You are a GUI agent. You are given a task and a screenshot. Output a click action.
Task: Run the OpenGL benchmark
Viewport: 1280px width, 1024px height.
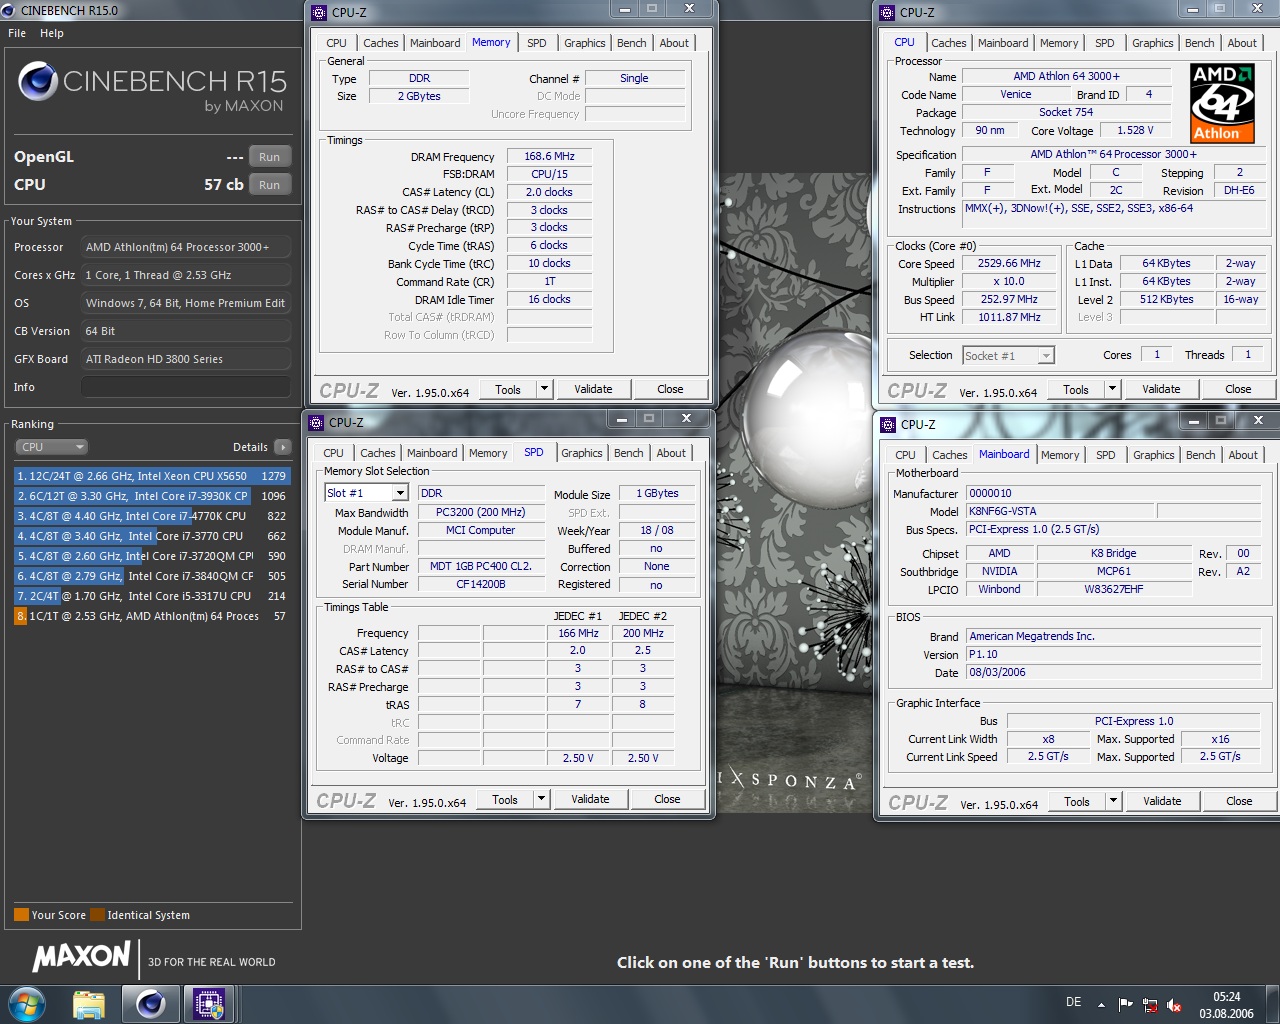pyautogui.click(x=270, y=157)
